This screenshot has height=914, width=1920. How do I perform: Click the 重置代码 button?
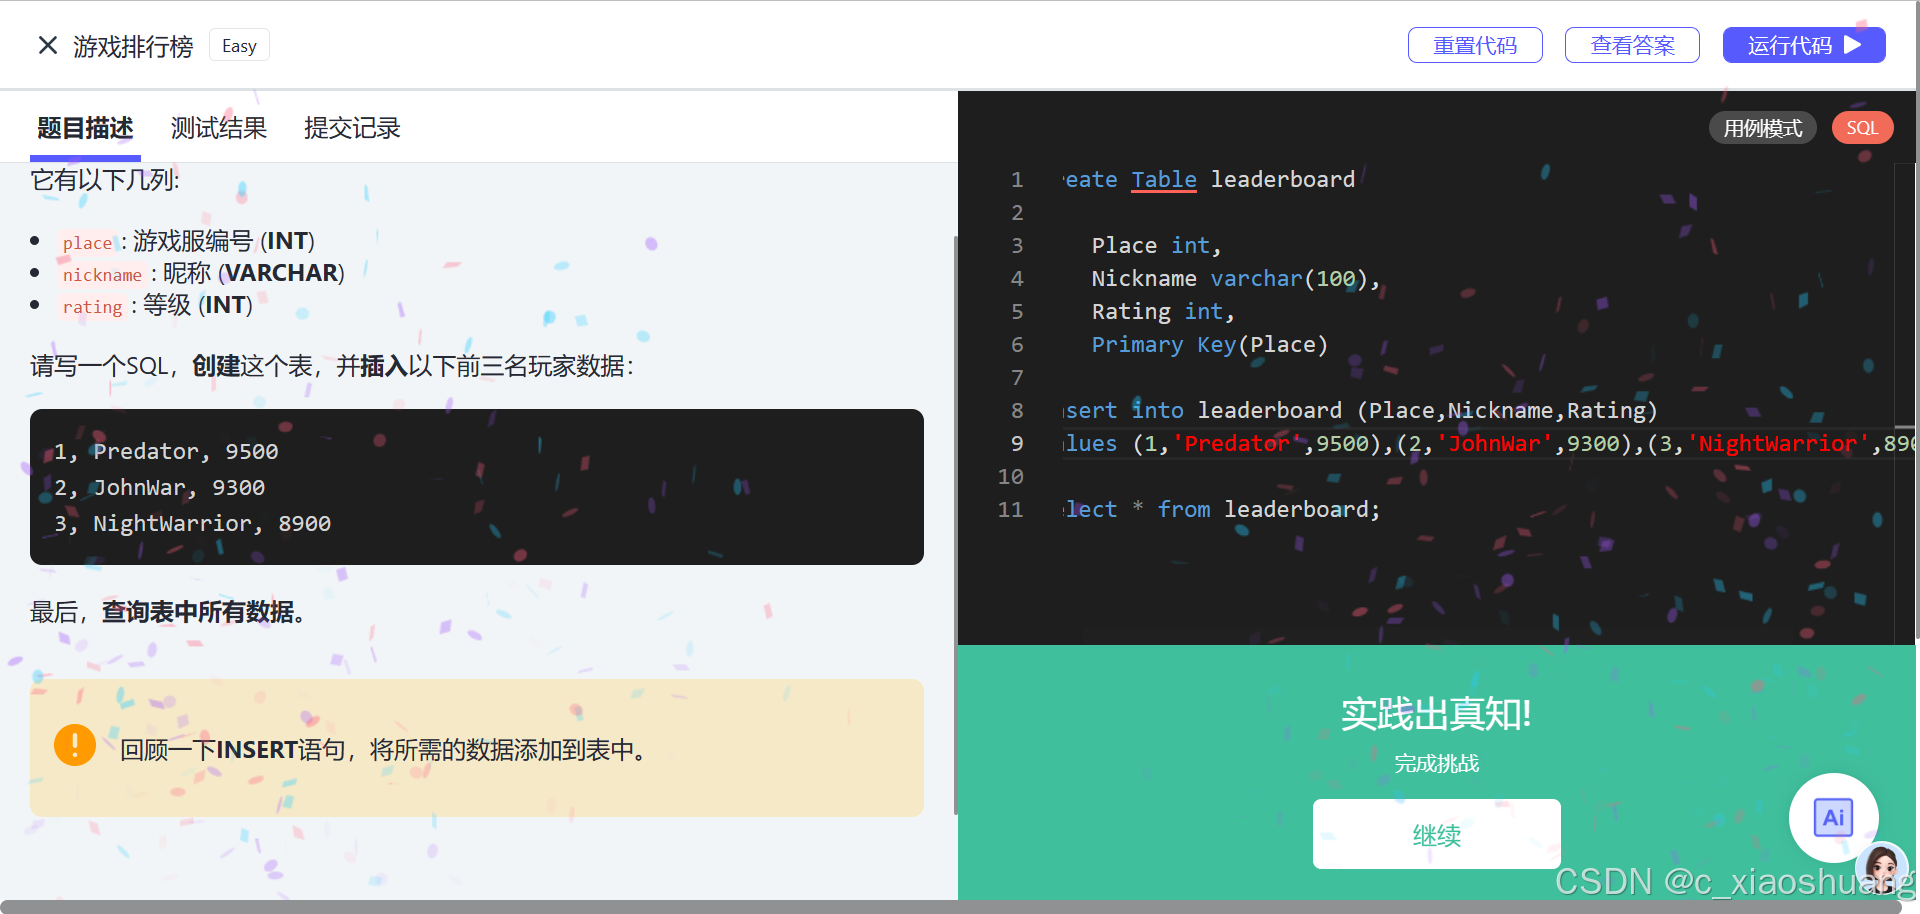(1475, 45)
